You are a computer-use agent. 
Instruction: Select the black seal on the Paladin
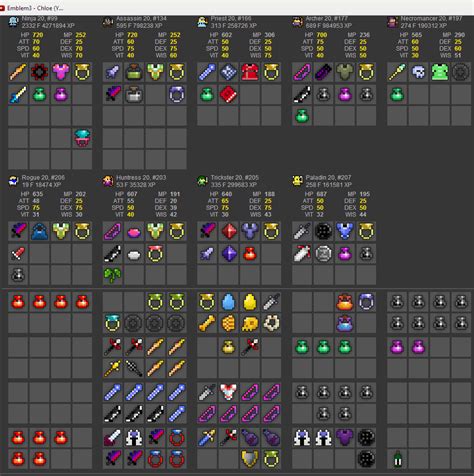tap(323, 231)
